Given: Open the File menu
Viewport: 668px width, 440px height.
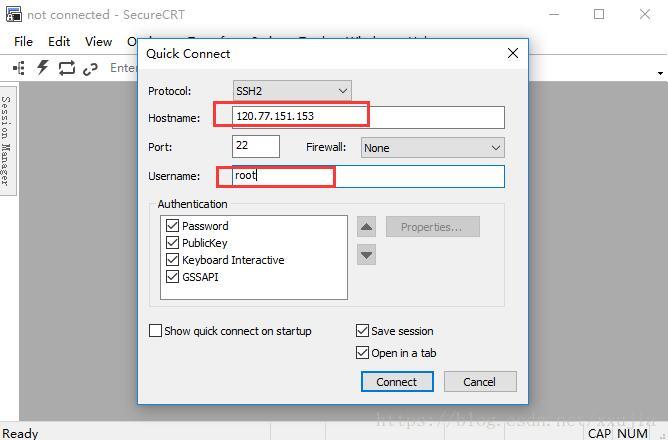Looking at the screenshot, I should [x=23, y=42].
